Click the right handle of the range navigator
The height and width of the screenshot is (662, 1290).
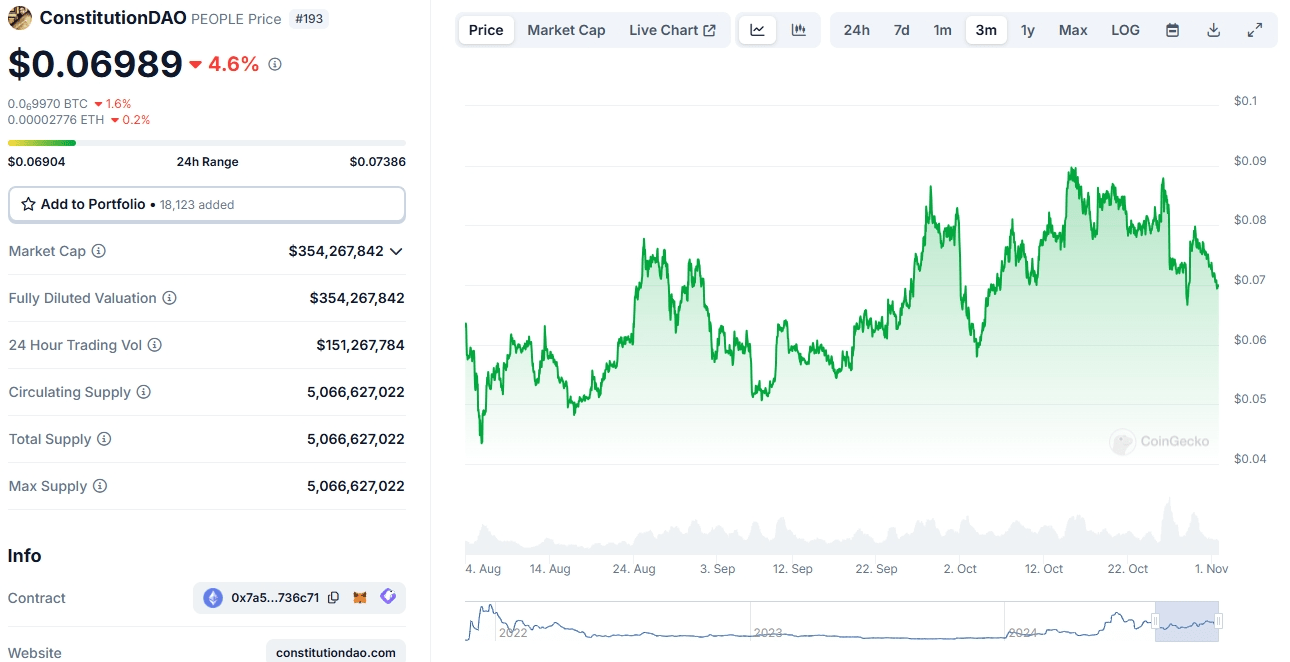coord(1218,621)
